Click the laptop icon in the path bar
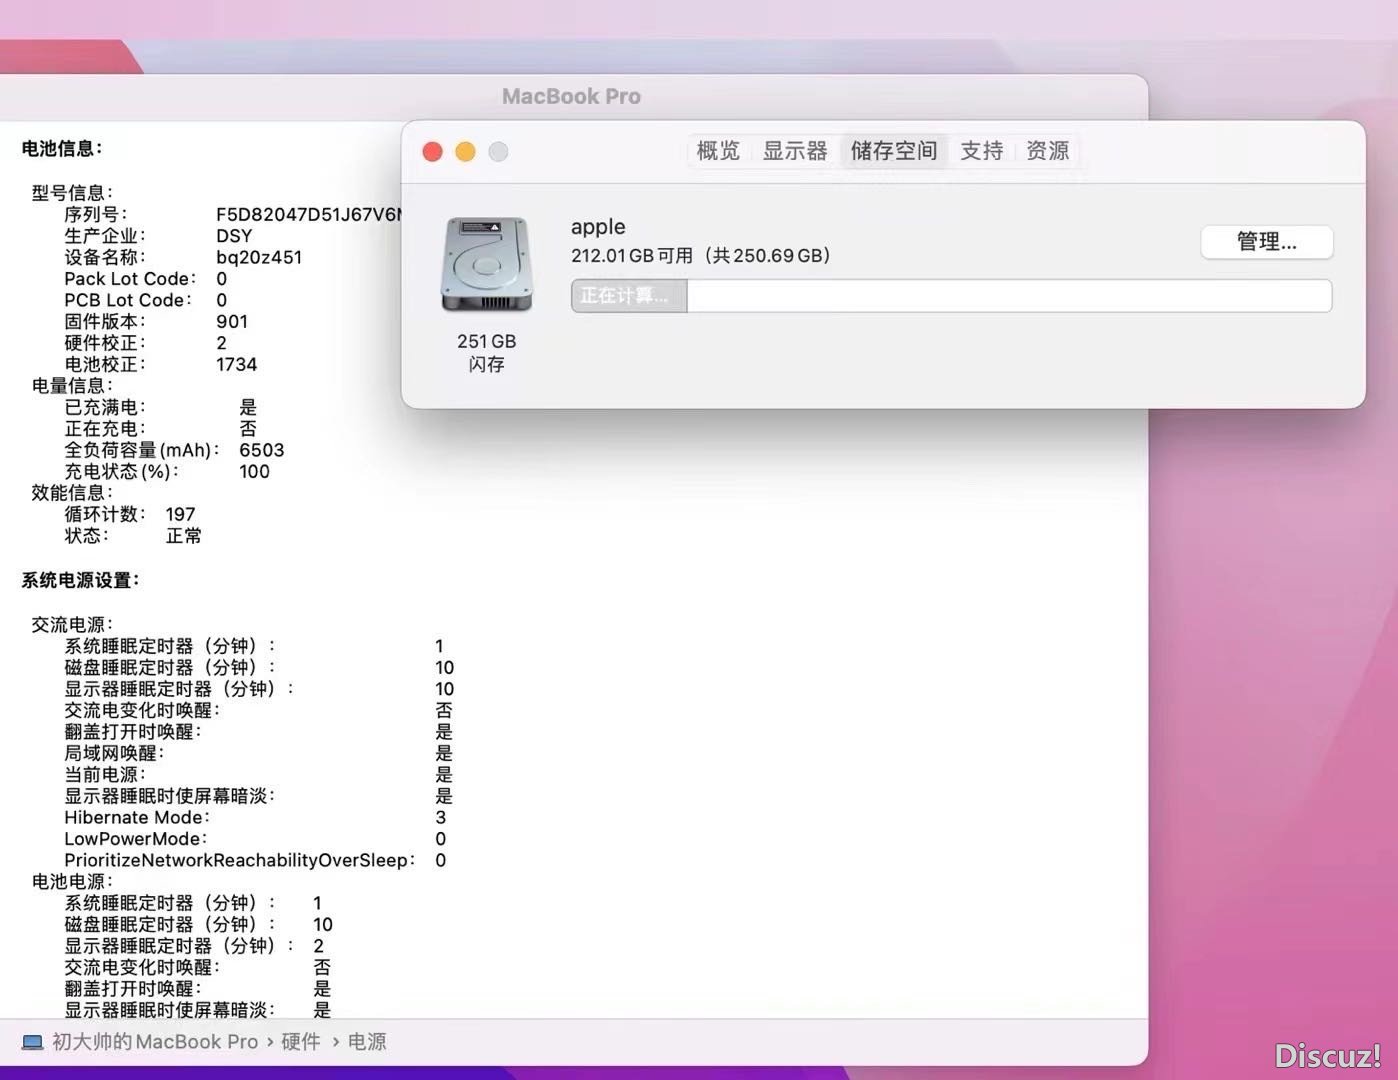The width and height of the screenshot is (1398, 1080). 32,1042
